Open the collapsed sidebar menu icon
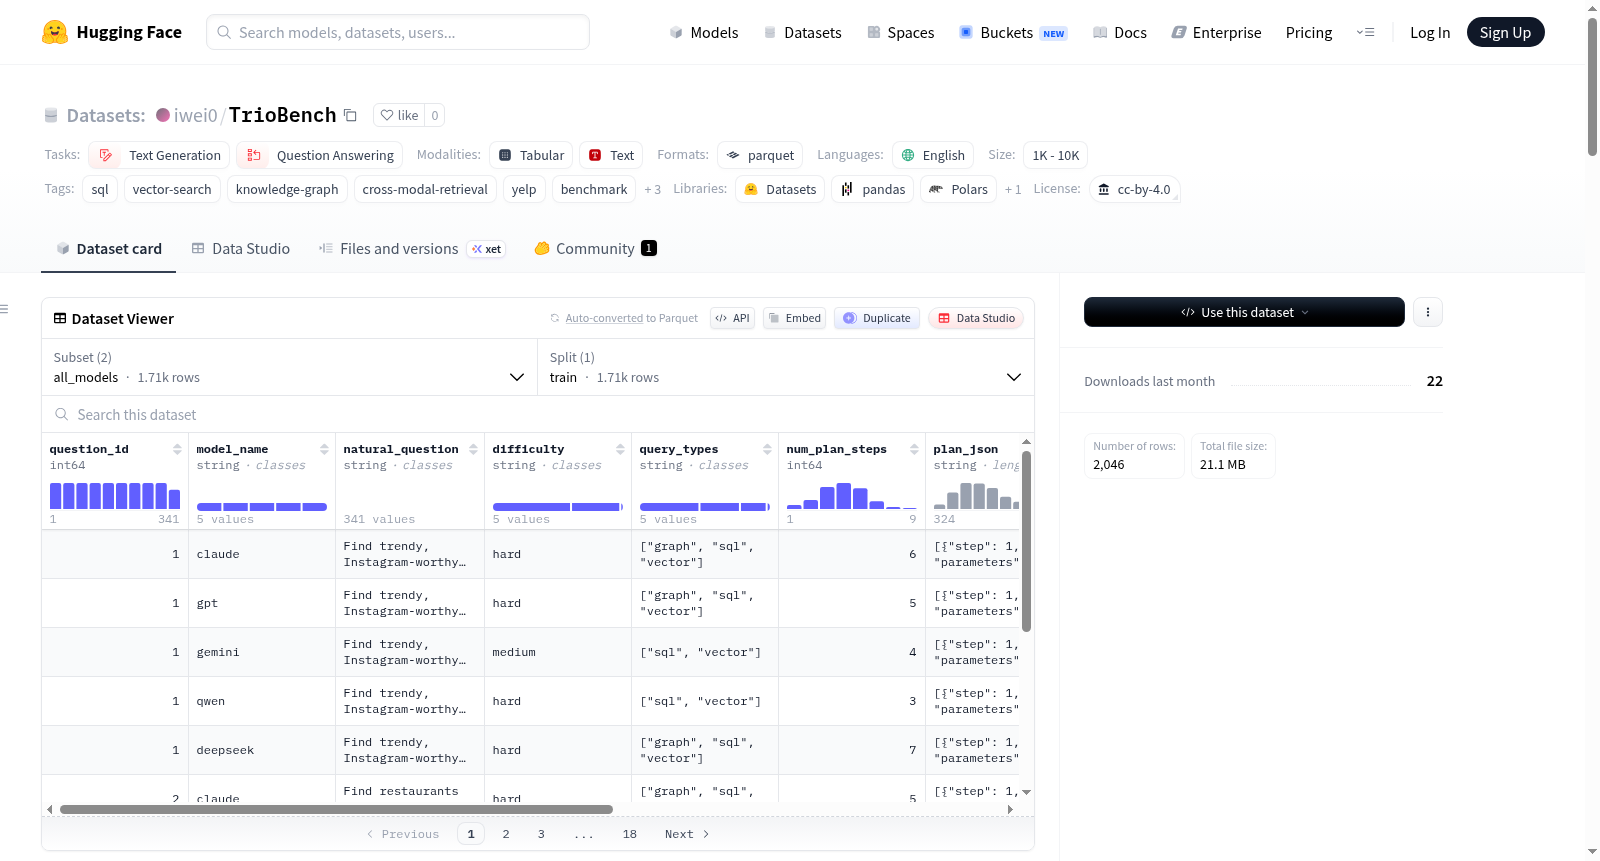The width and height of the screenshot is (1600, 861). (x=4, y=309)
